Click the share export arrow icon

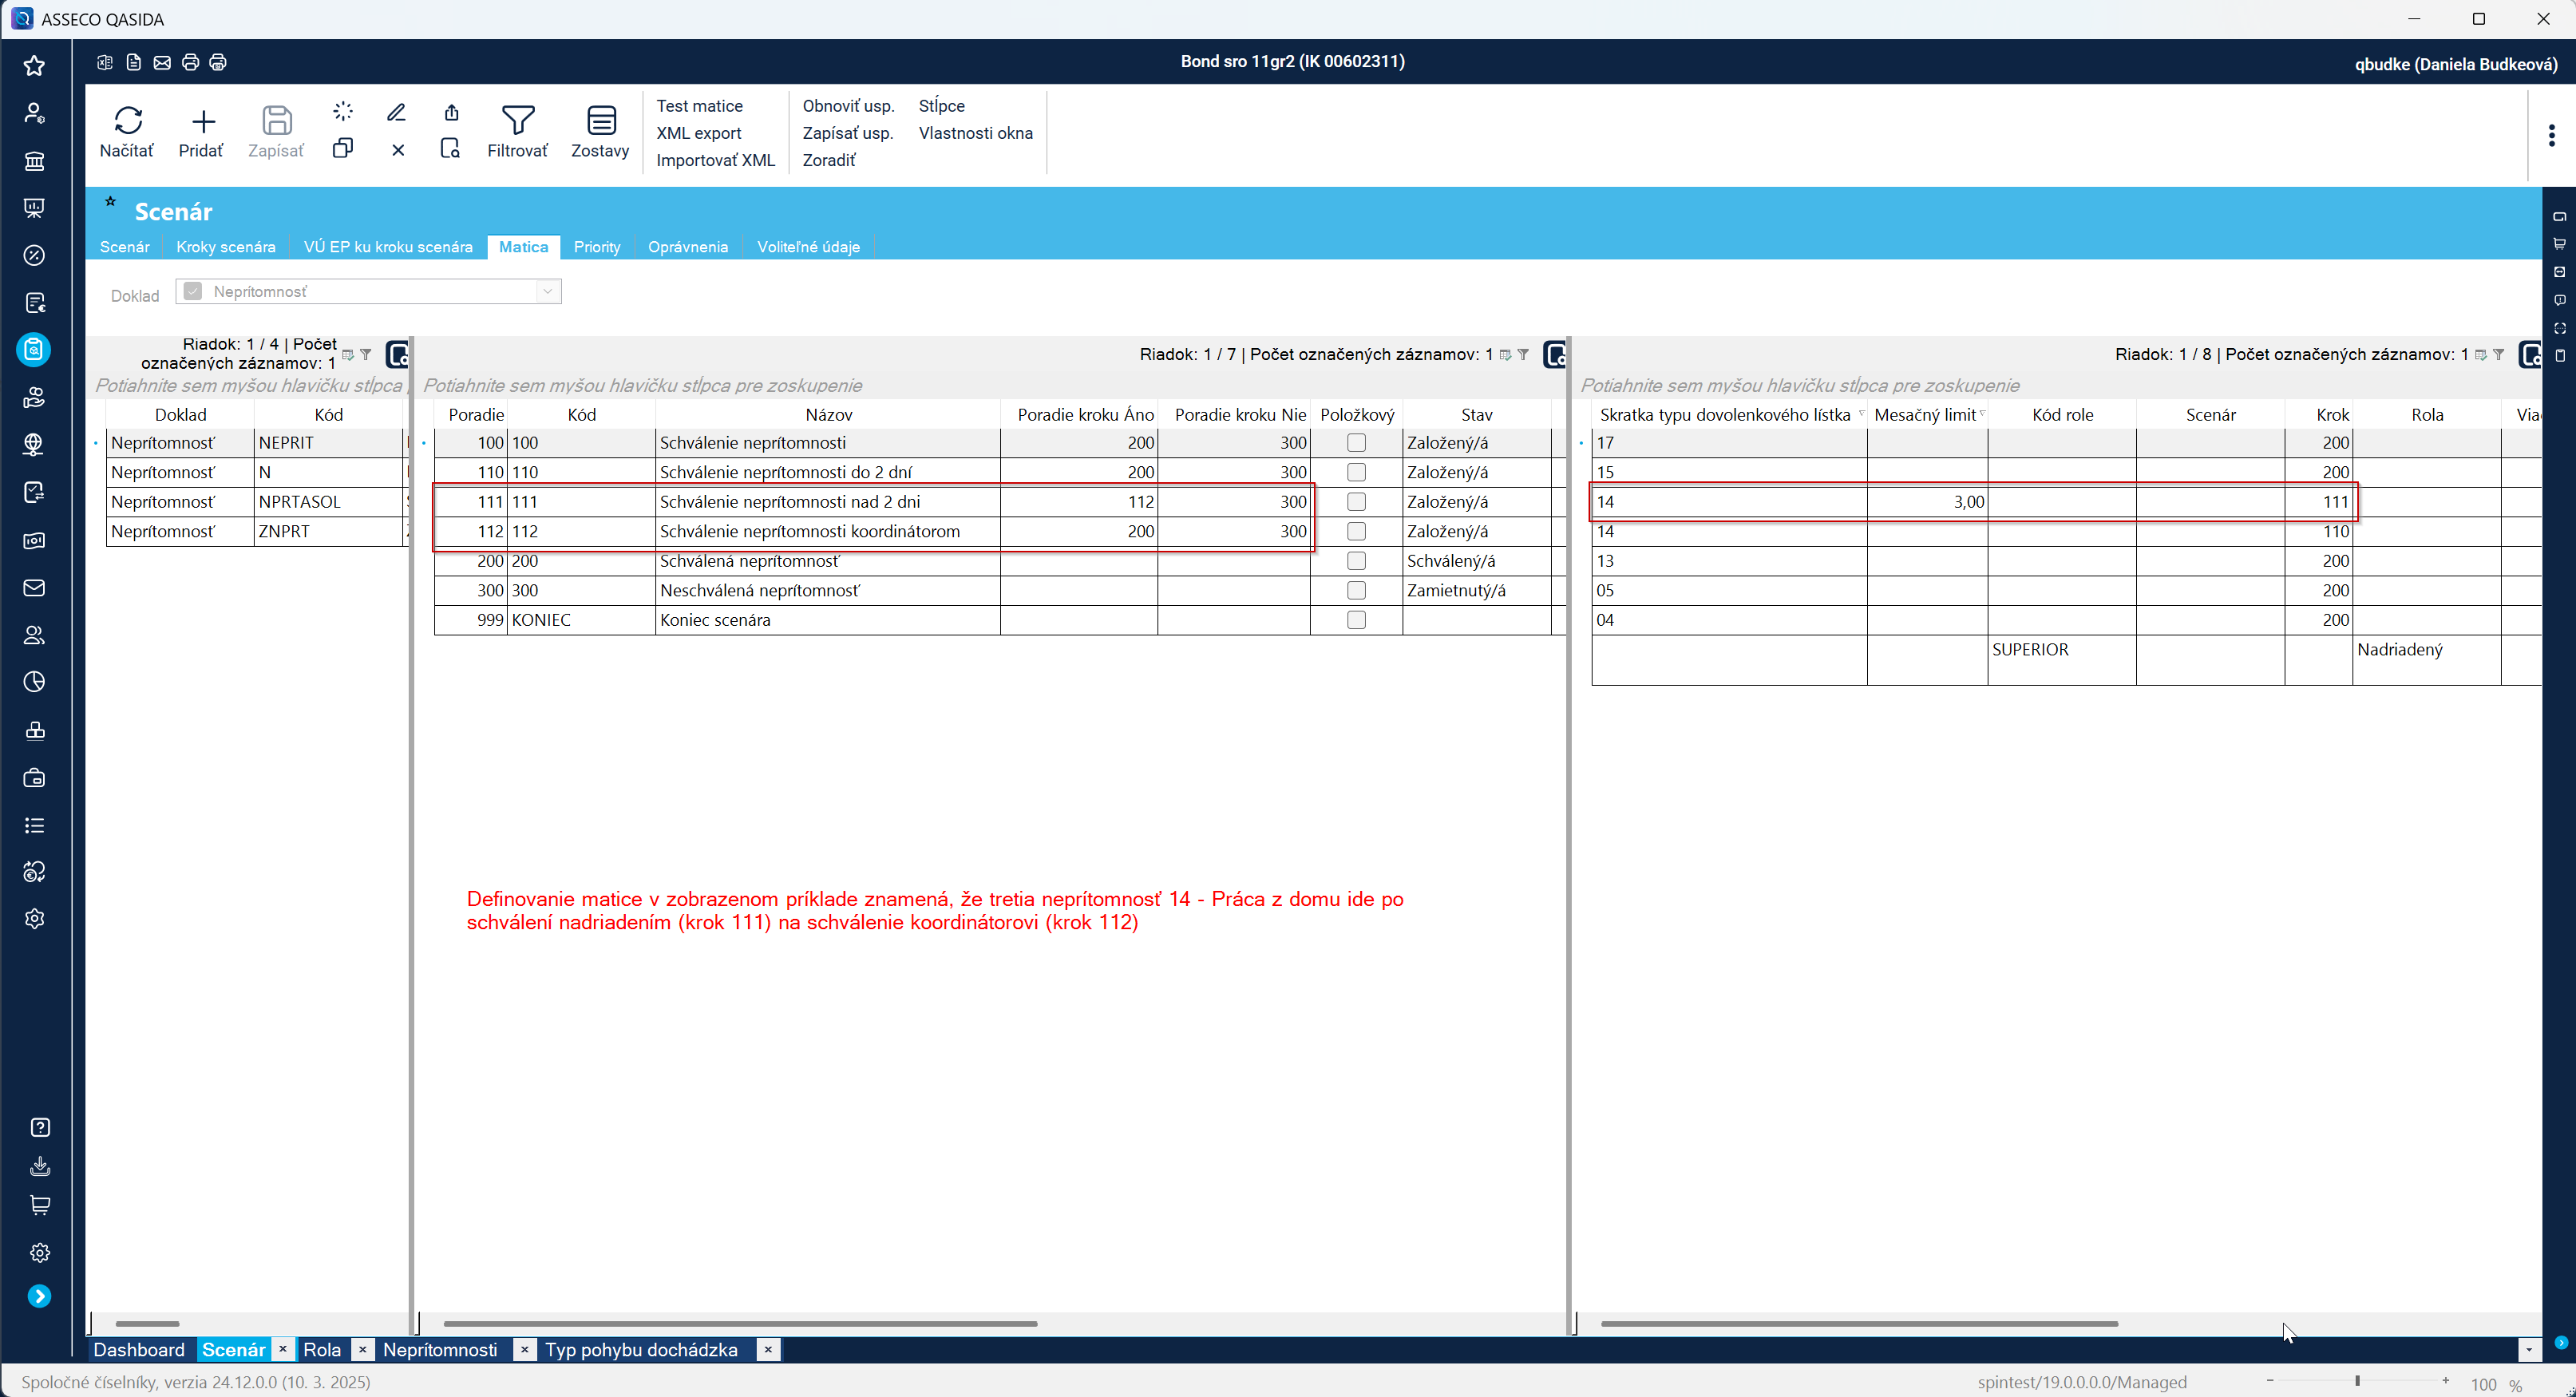[x=451, y=112]
